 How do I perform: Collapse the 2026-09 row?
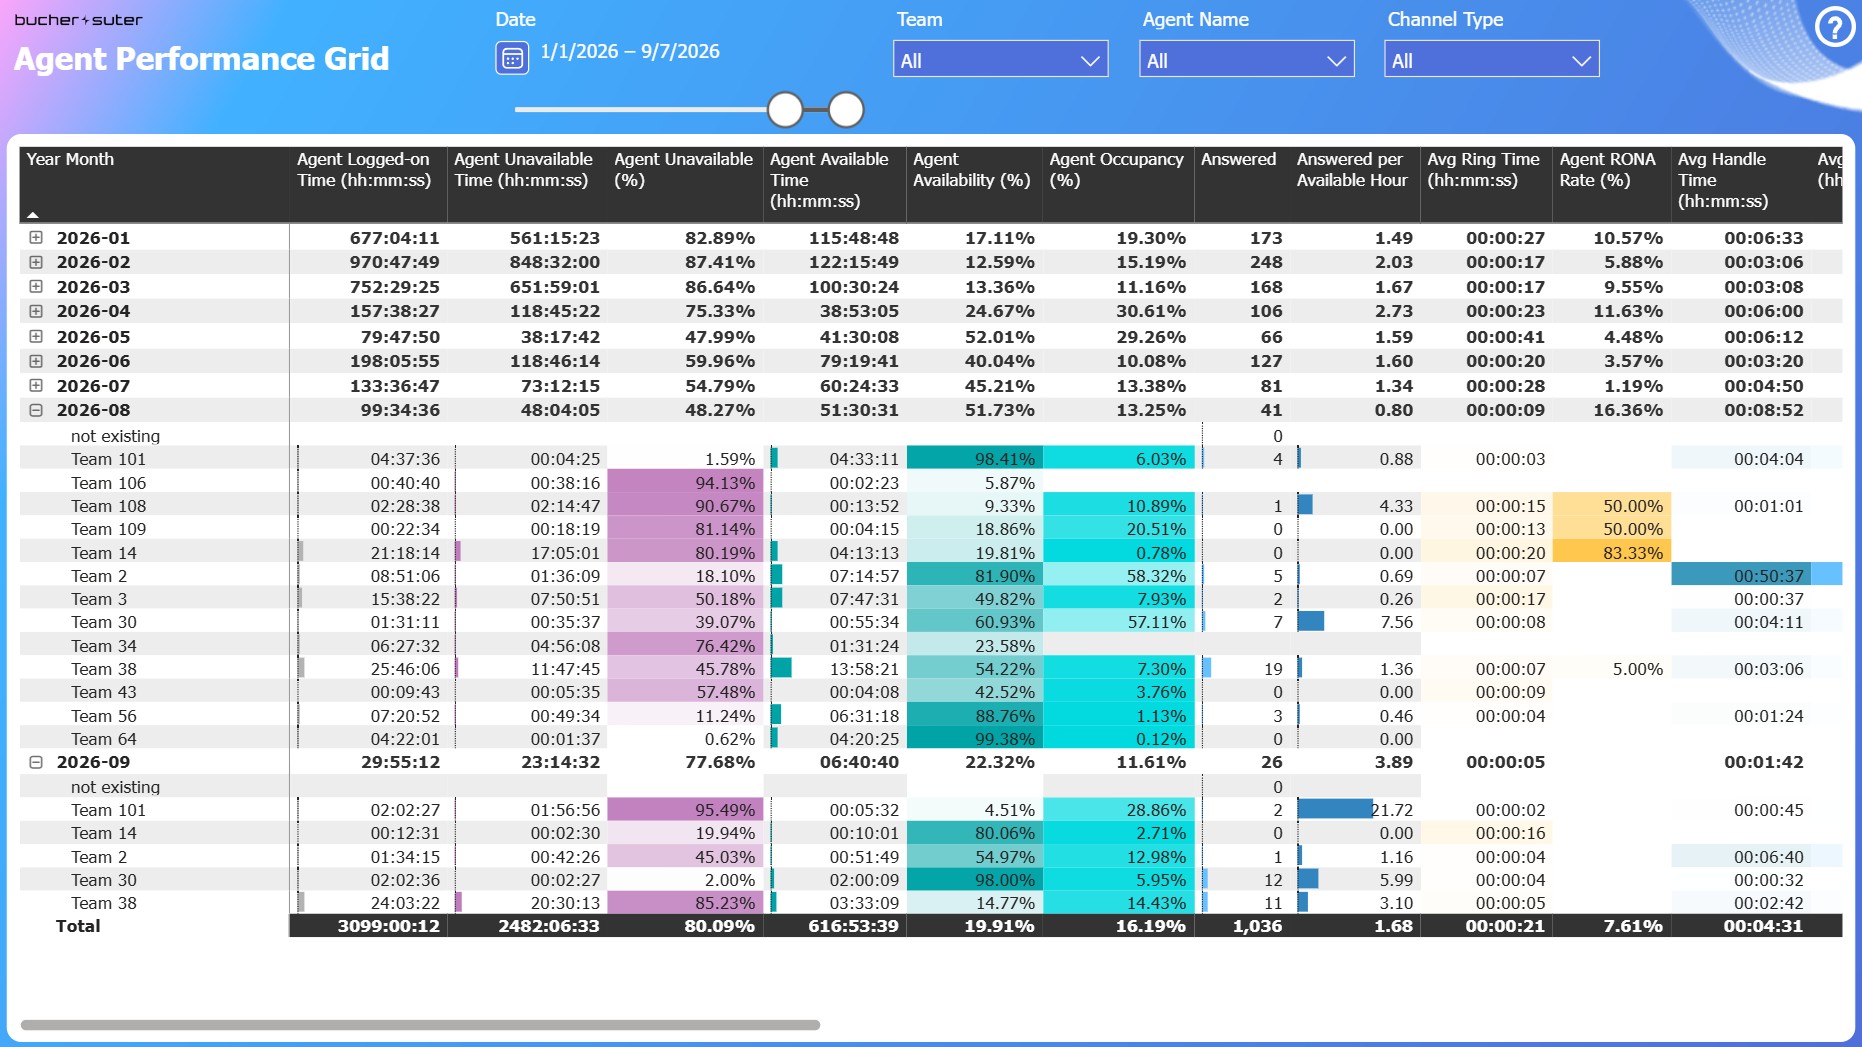pos(36,762)
